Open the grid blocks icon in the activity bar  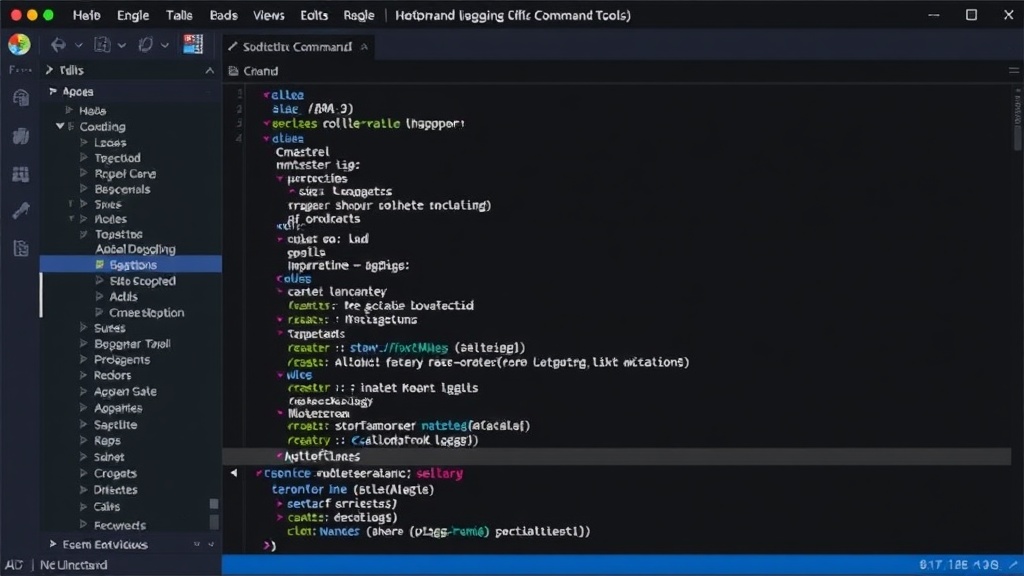(x=21, y=174)
